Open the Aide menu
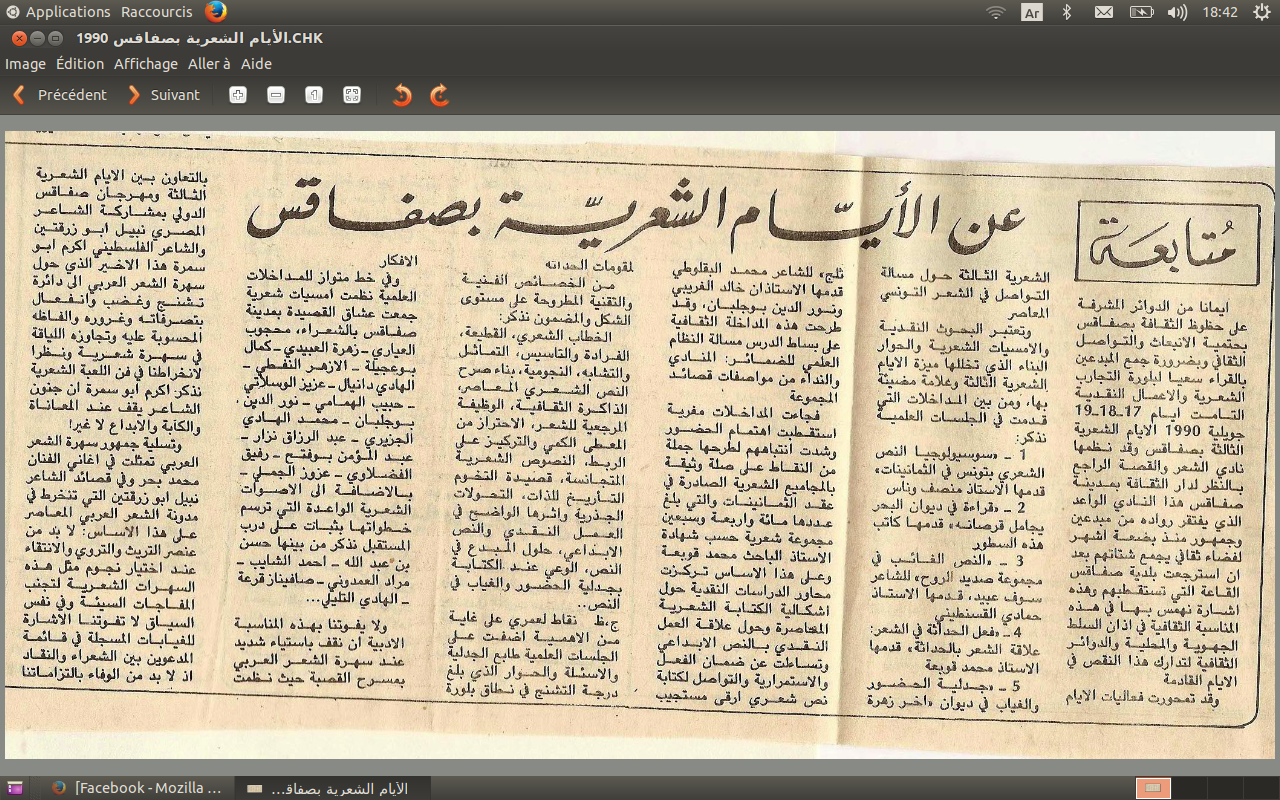1280x800 pixels. coord(256,64)
